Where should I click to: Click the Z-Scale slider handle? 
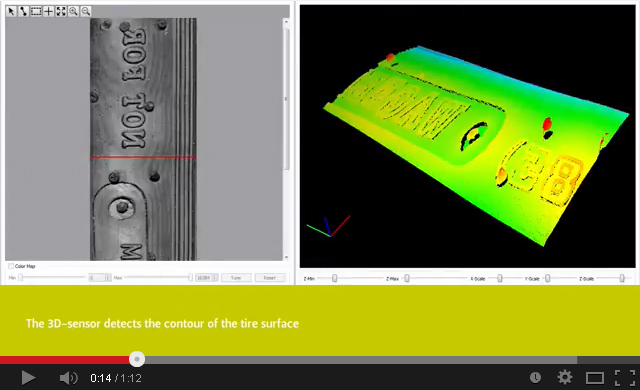[622, 278]
